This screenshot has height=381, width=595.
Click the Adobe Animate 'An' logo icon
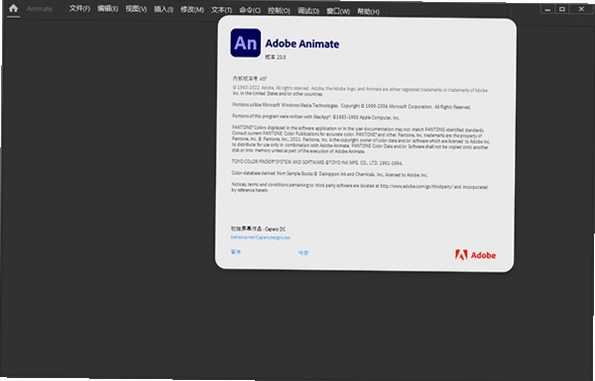(246, 43)
